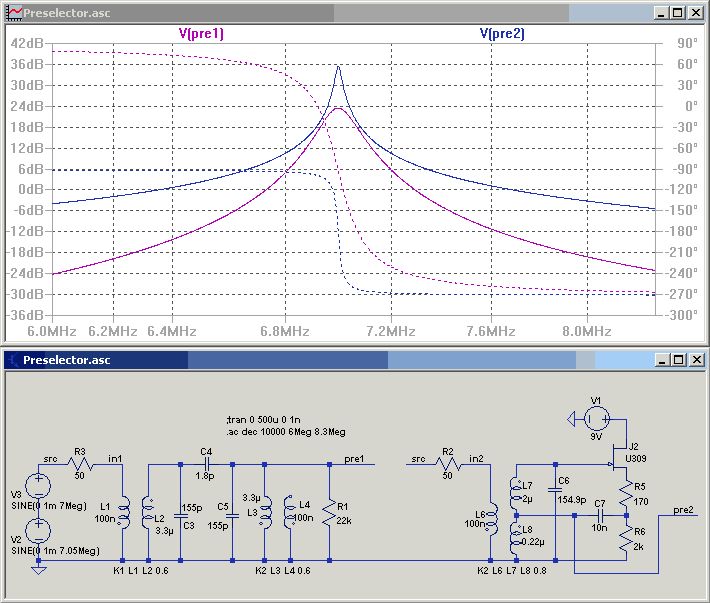Click the V[pre1] trace label
Screen dimensions: 710x603
tap(202, 33)
